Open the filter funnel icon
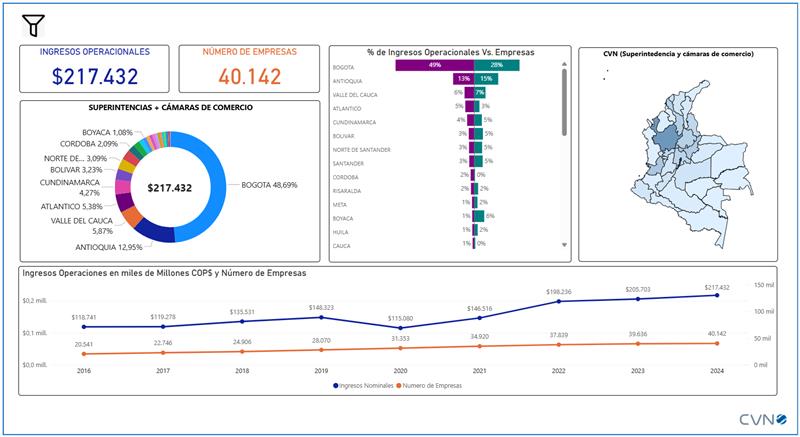800x437 pixels. tap(33, 24)
